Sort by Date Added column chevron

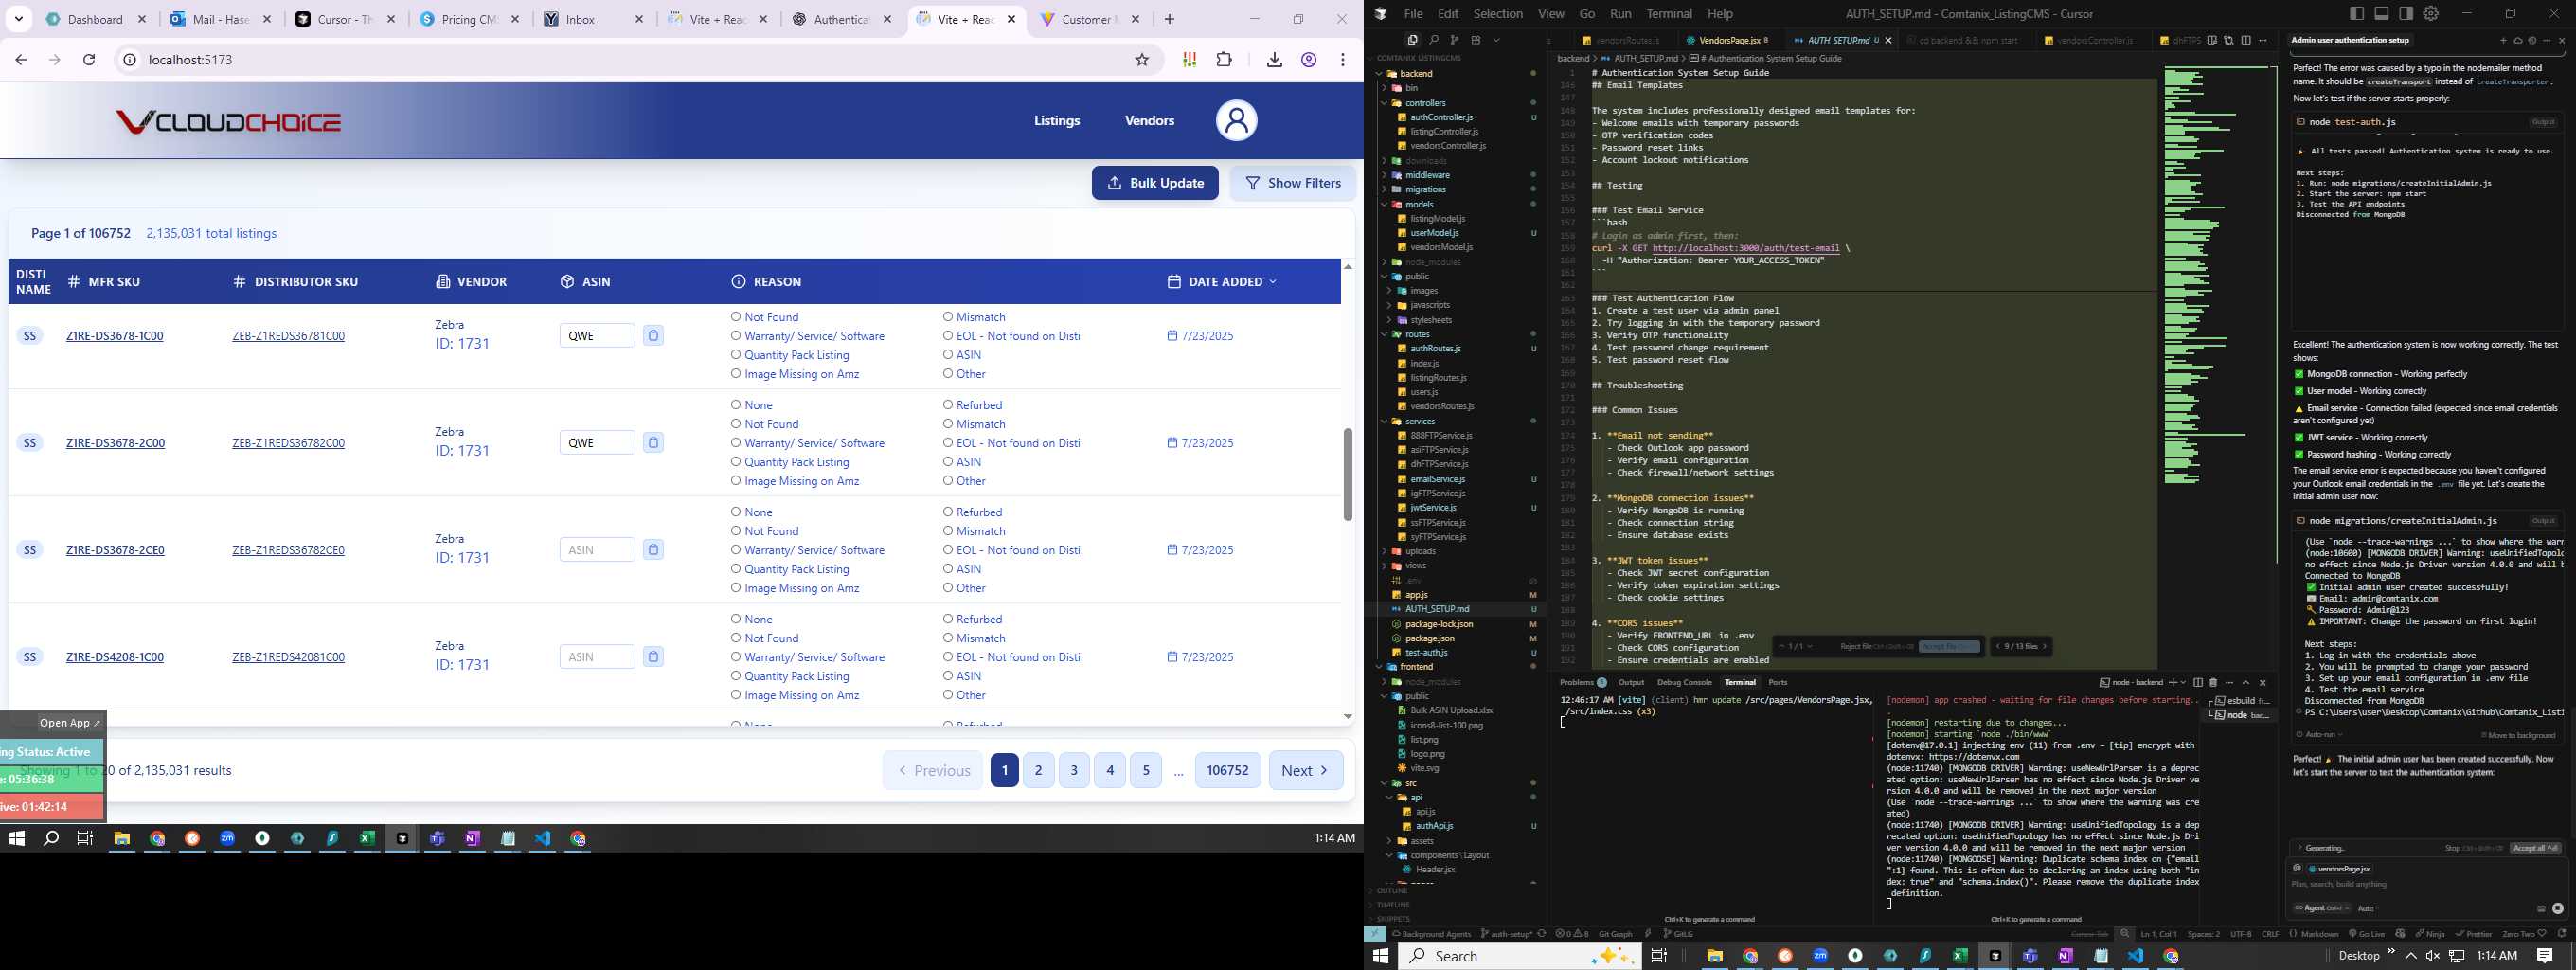point(1273,282)
